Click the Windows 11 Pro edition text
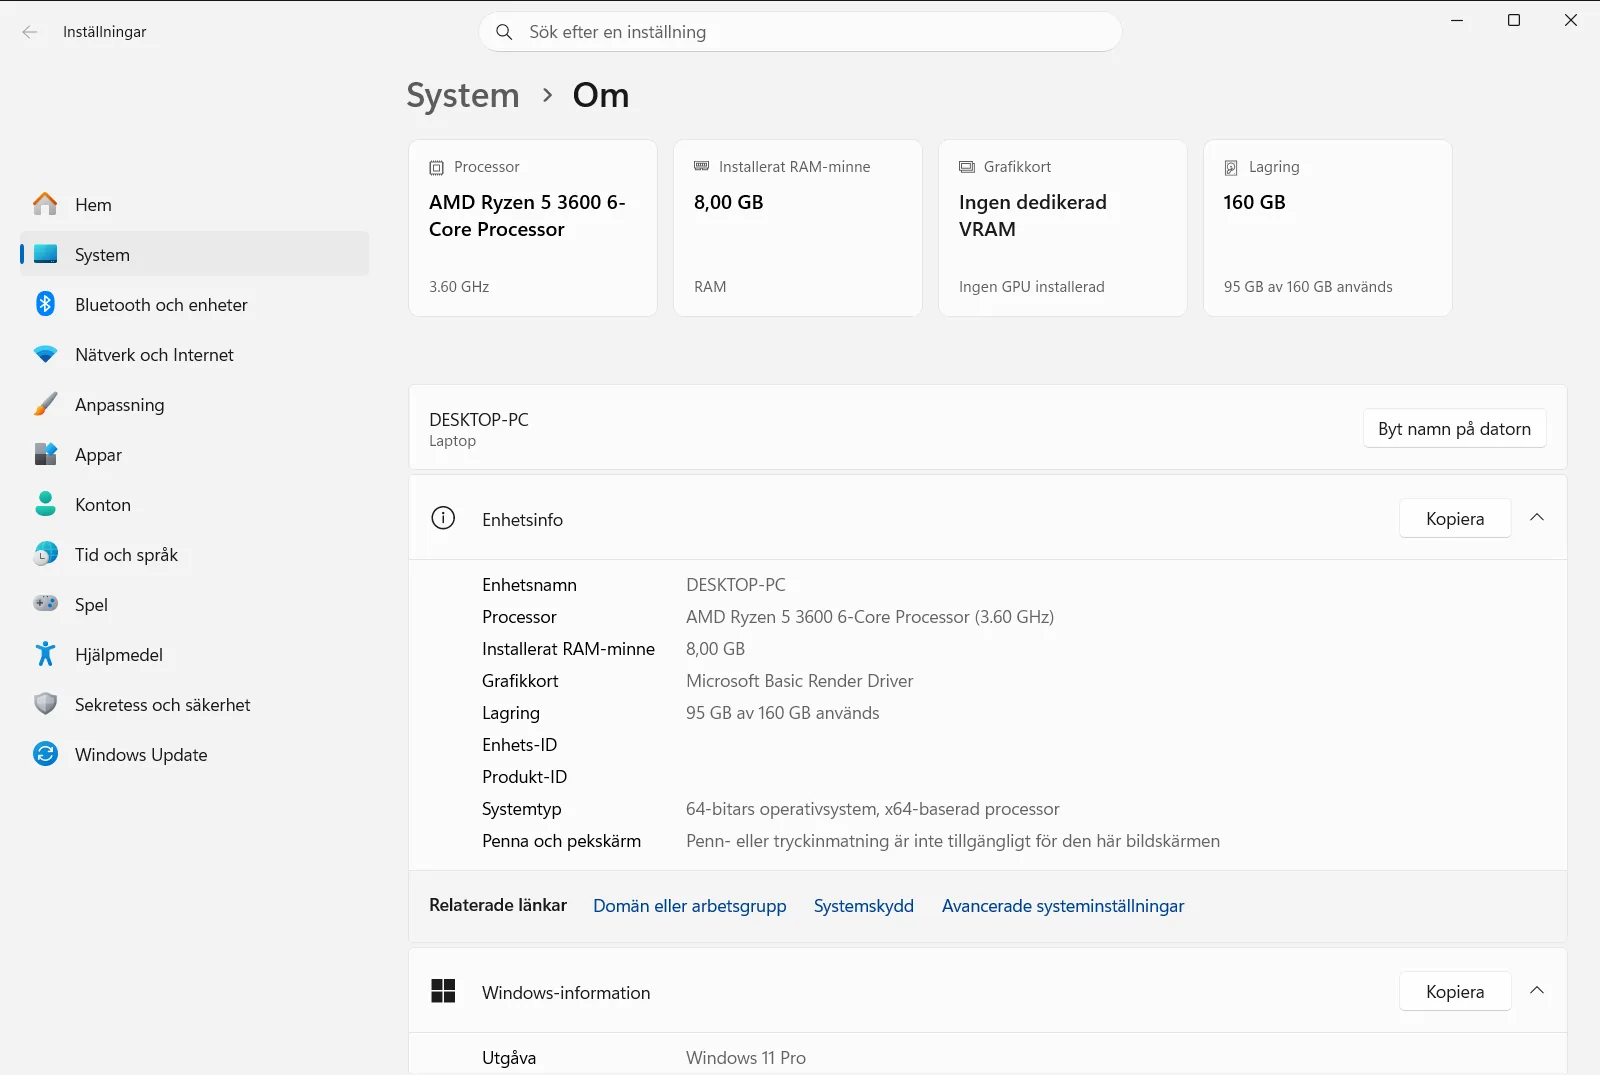1600x1075 pixels. click(745, 1057)
